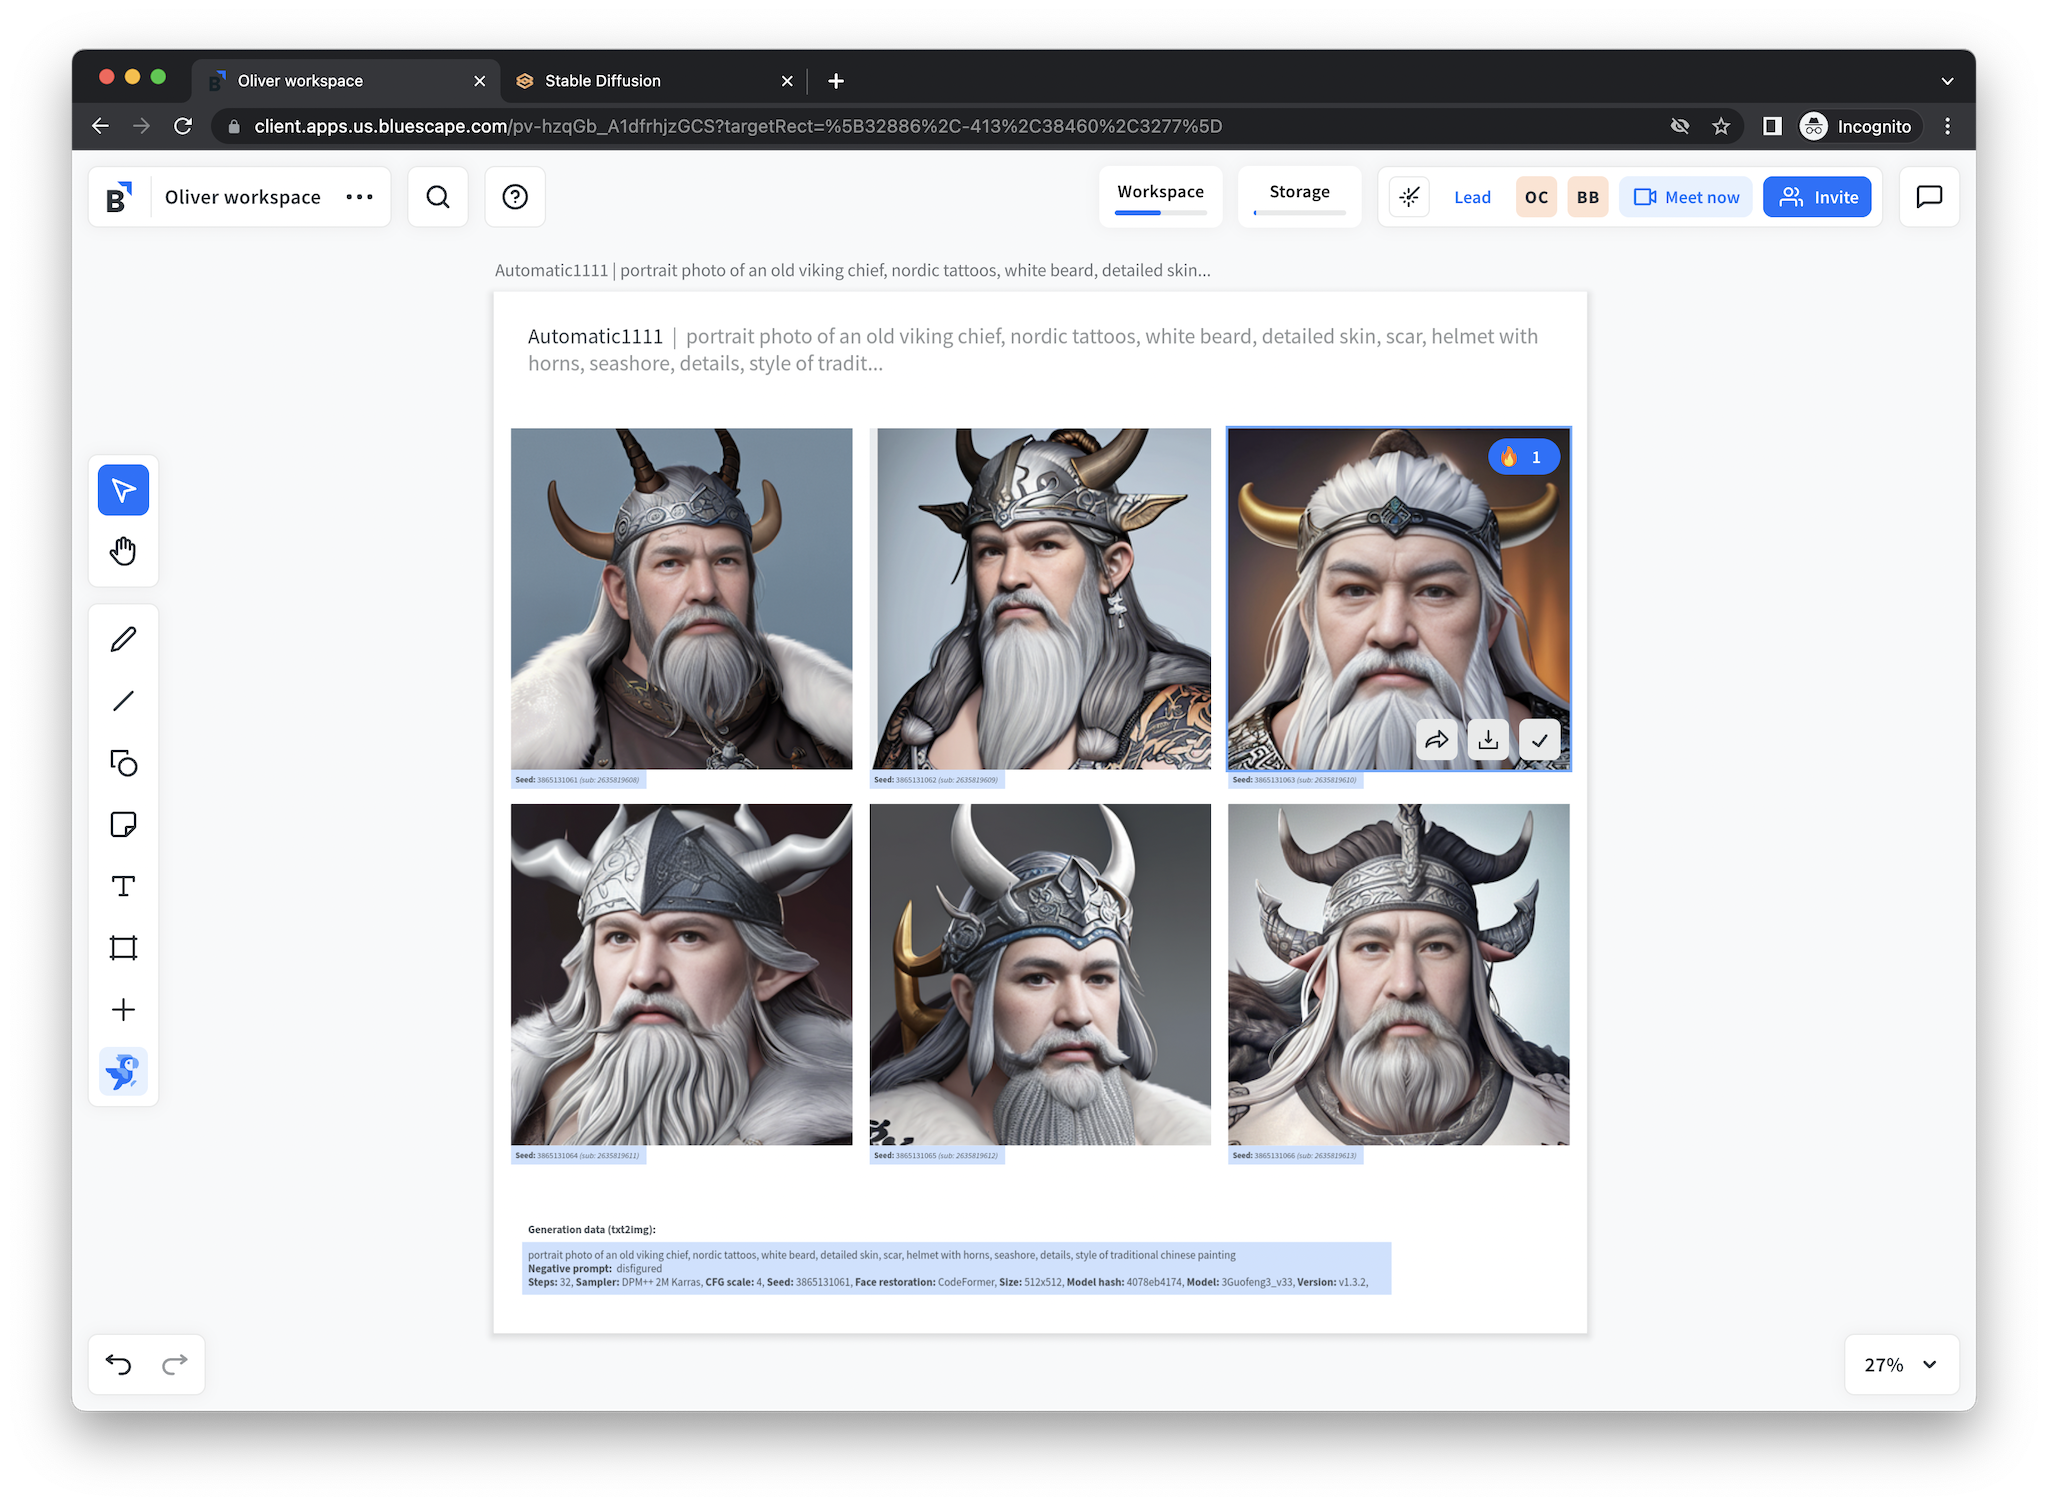Pick the Text tool
Image resolution: width=2048 pixels, height=1506 pixels.
[123, 886]
